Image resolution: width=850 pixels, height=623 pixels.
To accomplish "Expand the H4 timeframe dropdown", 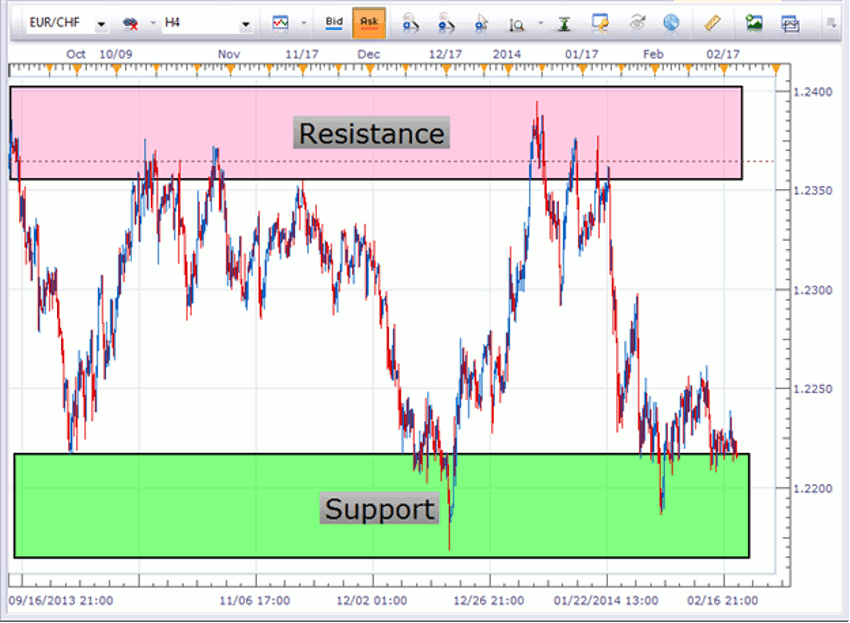I will pyautogui.click(x=246, y=24).
